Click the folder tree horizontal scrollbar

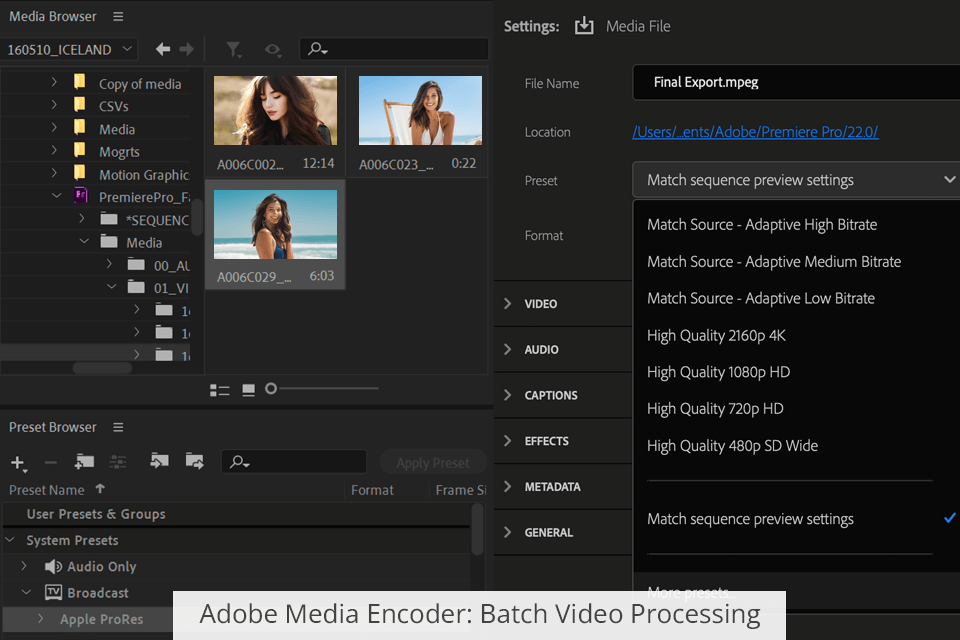click(102, 368)
